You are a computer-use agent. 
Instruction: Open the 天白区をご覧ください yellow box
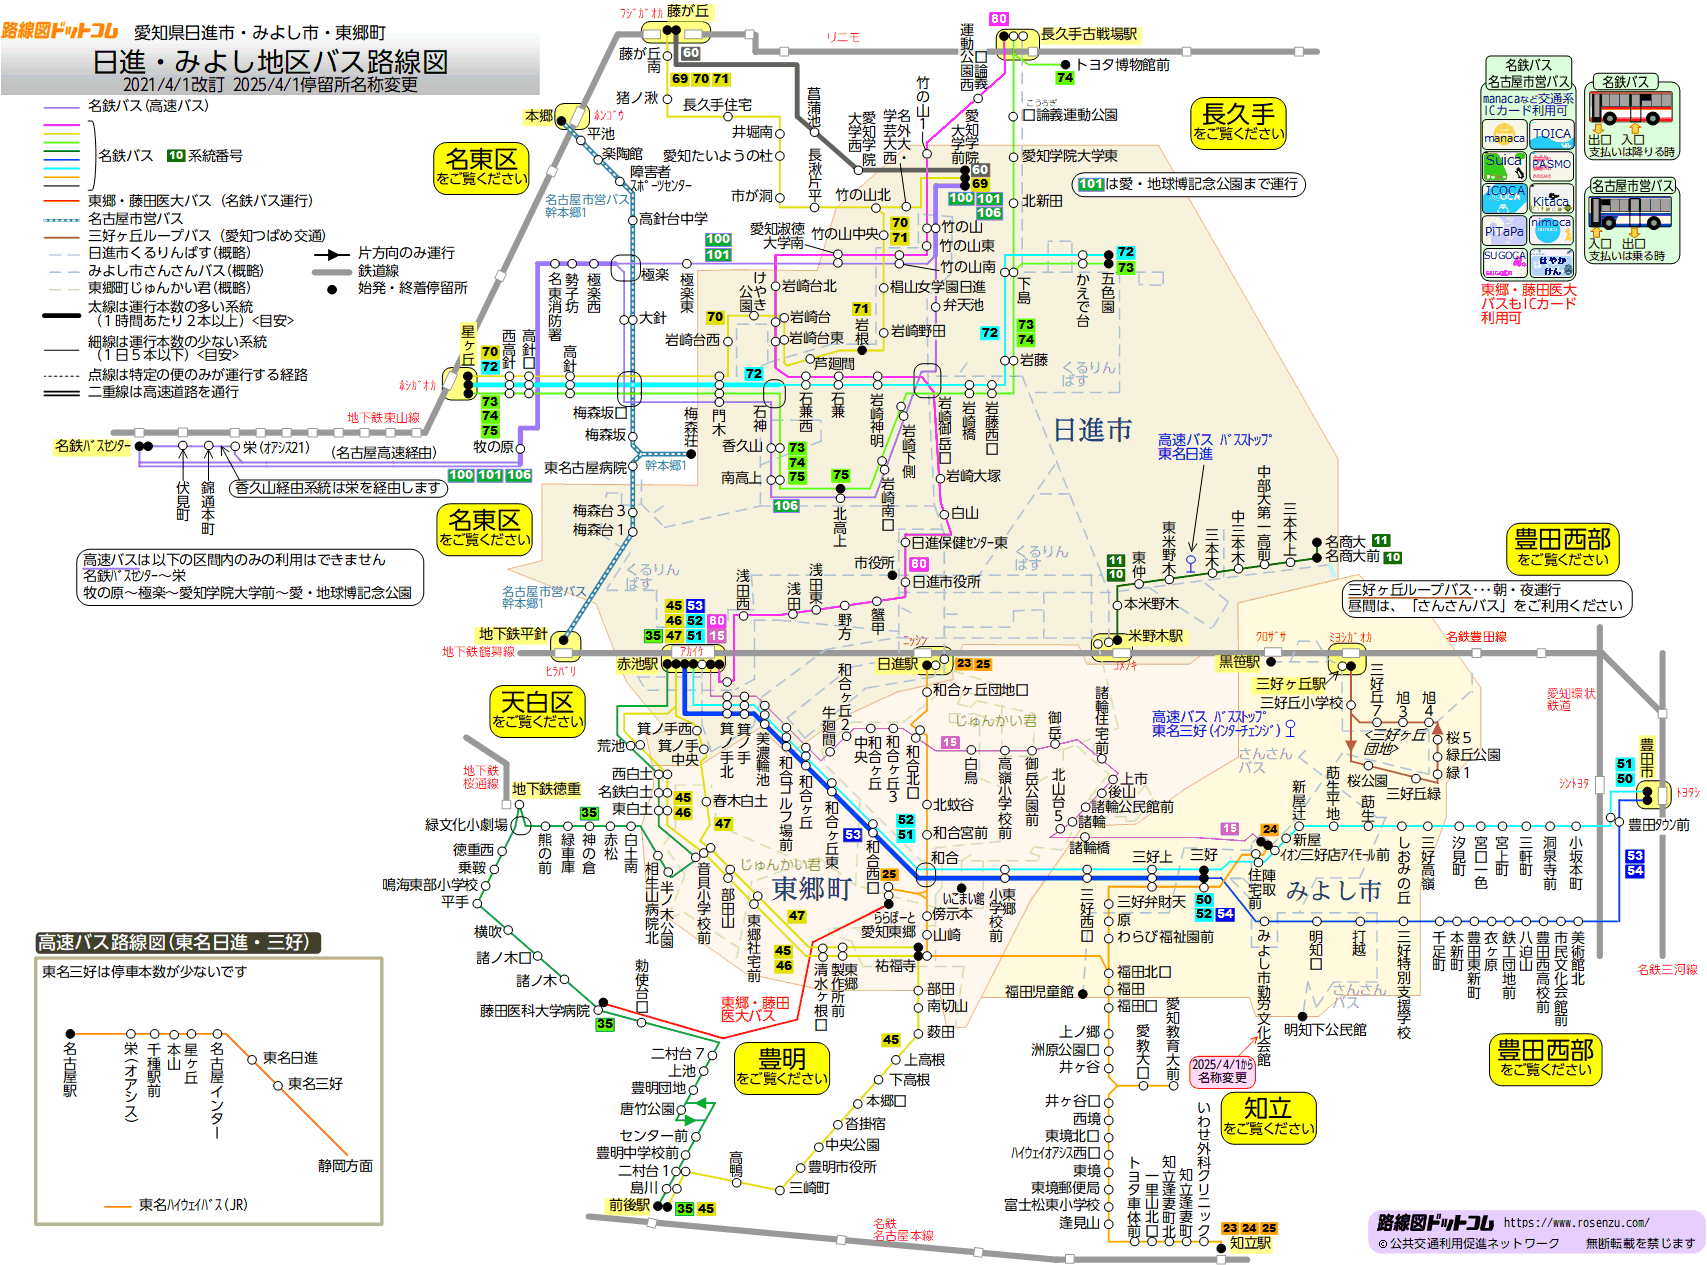coord(538,711)
